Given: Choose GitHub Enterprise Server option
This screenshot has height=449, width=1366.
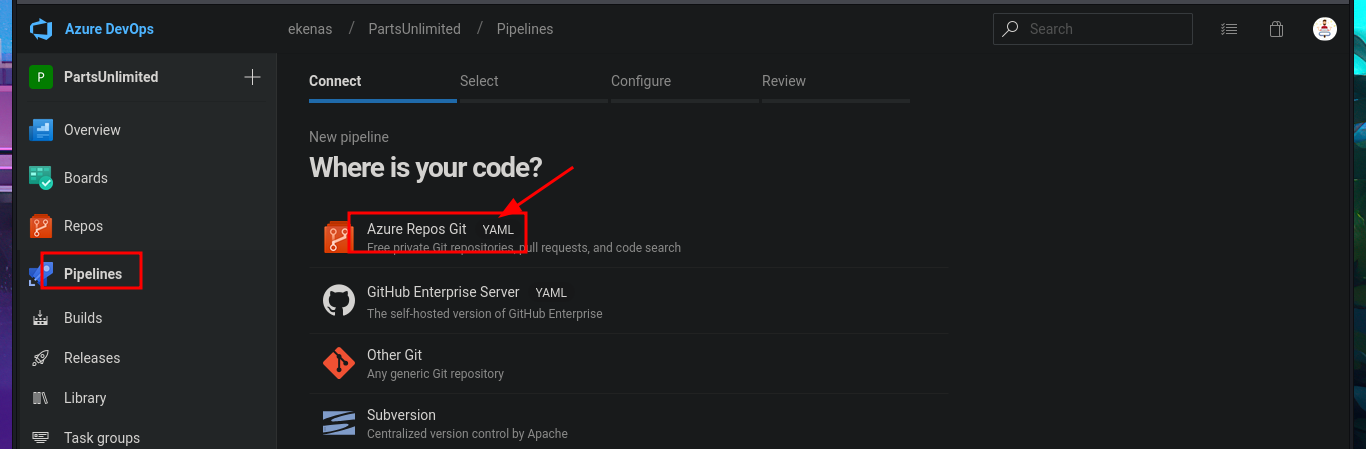Looking at the screenshot, I should click(443, 293).
